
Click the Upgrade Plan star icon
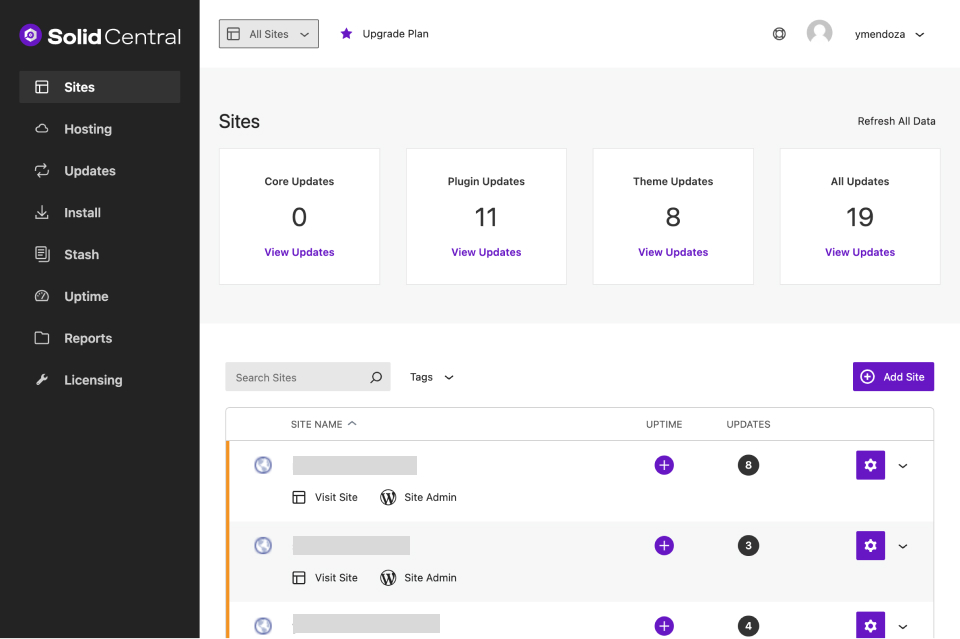(x=347, y=34)
